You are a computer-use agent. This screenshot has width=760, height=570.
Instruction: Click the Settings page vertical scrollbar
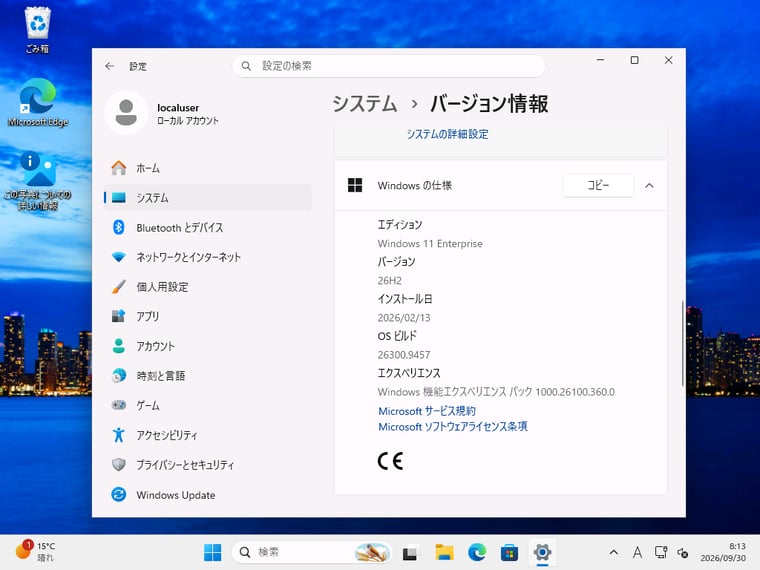coord(682,343)
